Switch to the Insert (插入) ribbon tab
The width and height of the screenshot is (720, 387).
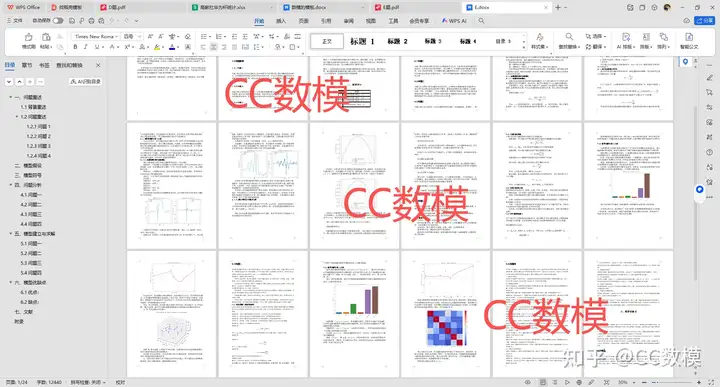pyautogui.click(x=281, y=21)
